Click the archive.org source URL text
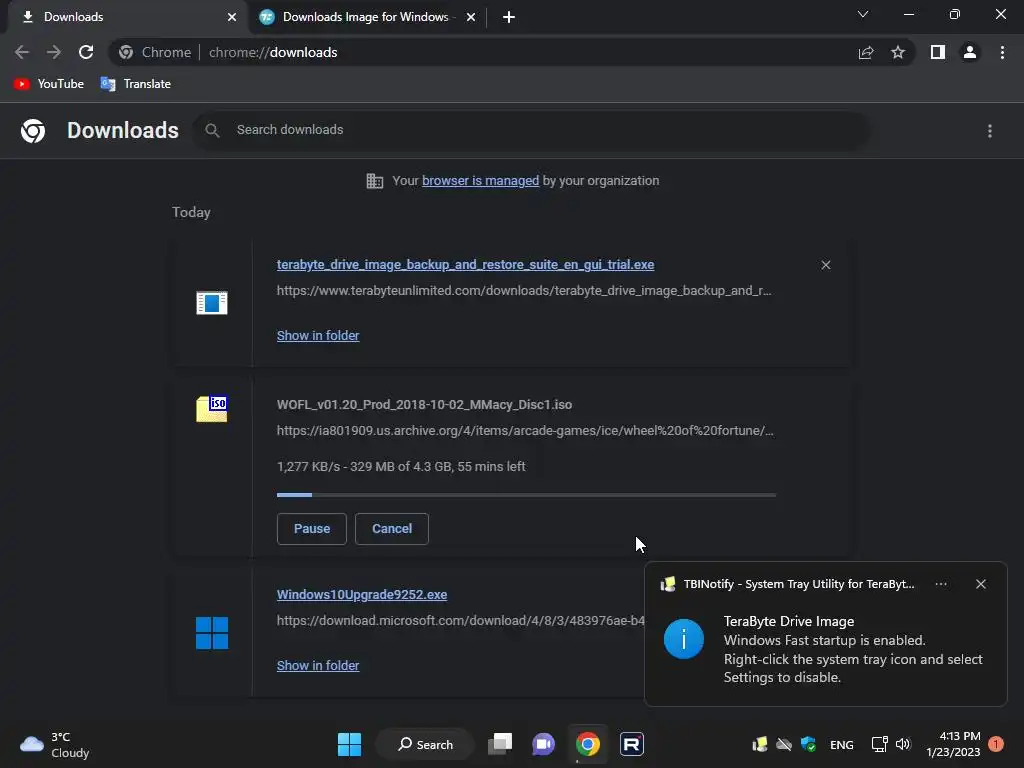 pos(525,431)
